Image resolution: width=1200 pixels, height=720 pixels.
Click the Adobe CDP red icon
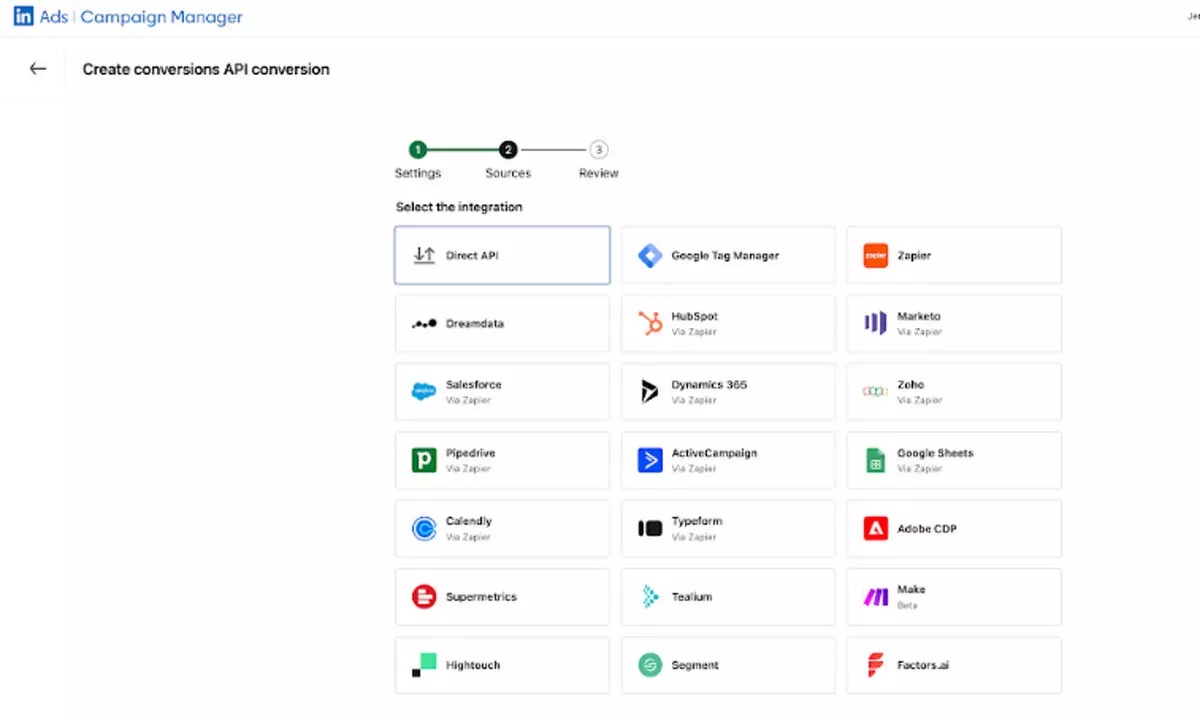(x=875, y=528)
